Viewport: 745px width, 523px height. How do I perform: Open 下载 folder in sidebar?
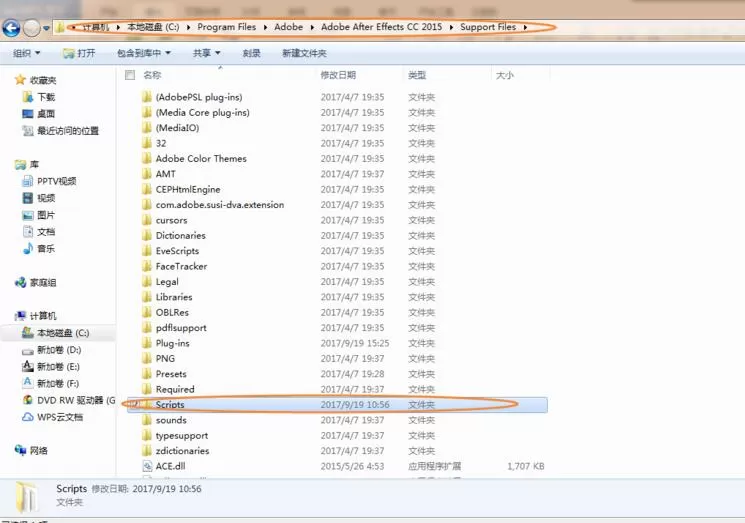click(x=39, y=97)
